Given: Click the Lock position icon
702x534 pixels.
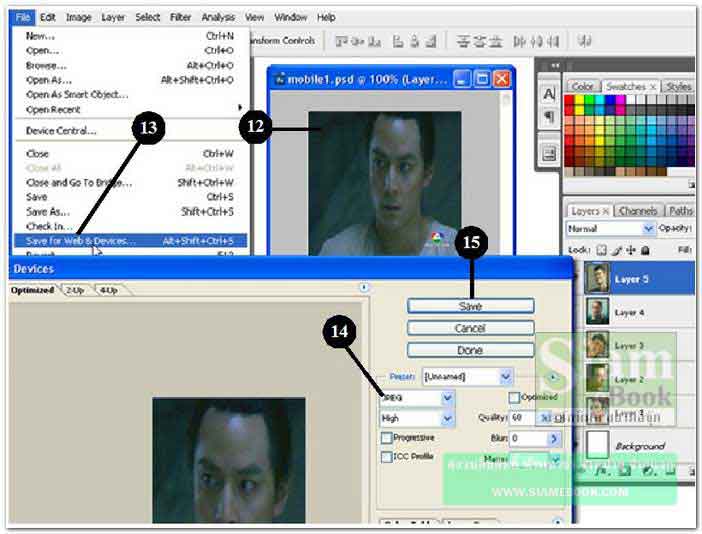Looking at the screenshot, I should click(x=631, y=250).
